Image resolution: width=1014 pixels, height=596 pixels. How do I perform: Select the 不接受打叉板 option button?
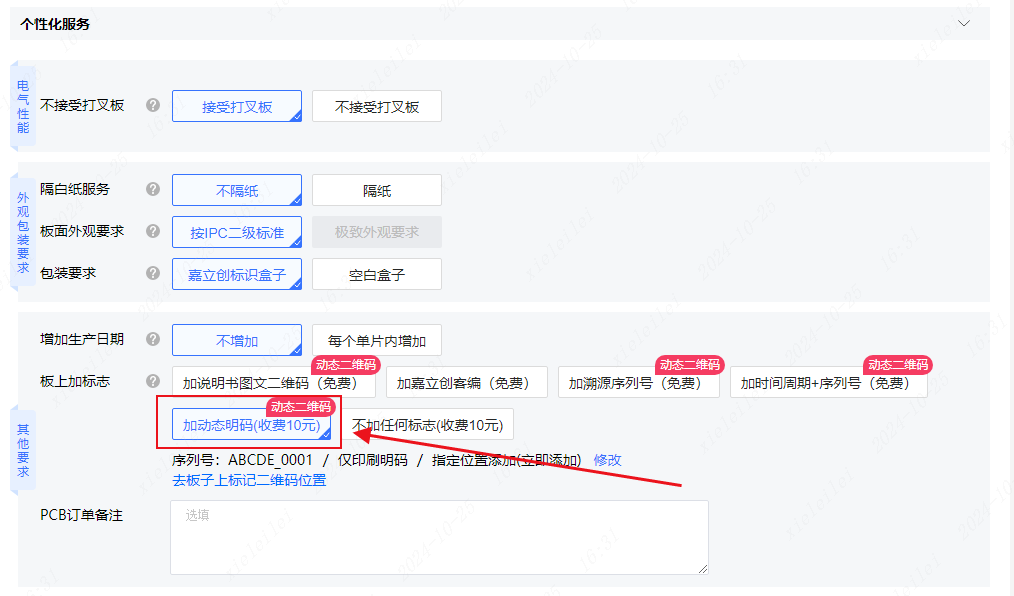click(377, 107)
